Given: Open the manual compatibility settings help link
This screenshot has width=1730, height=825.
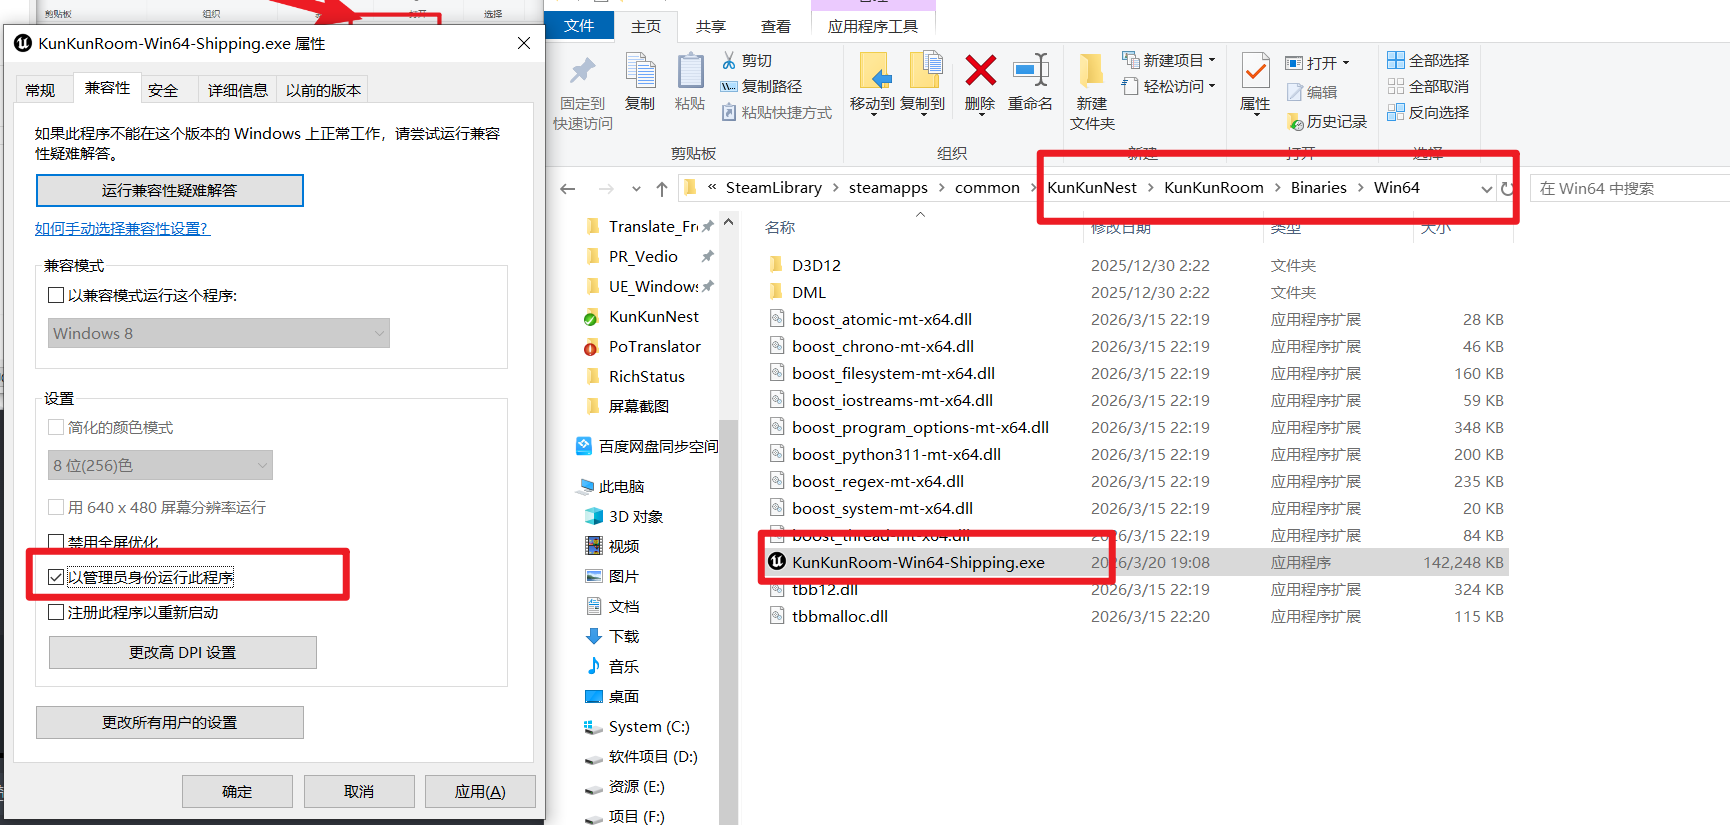Looking at the screenshot, I should pyautogui.click(x=122, y=228).
